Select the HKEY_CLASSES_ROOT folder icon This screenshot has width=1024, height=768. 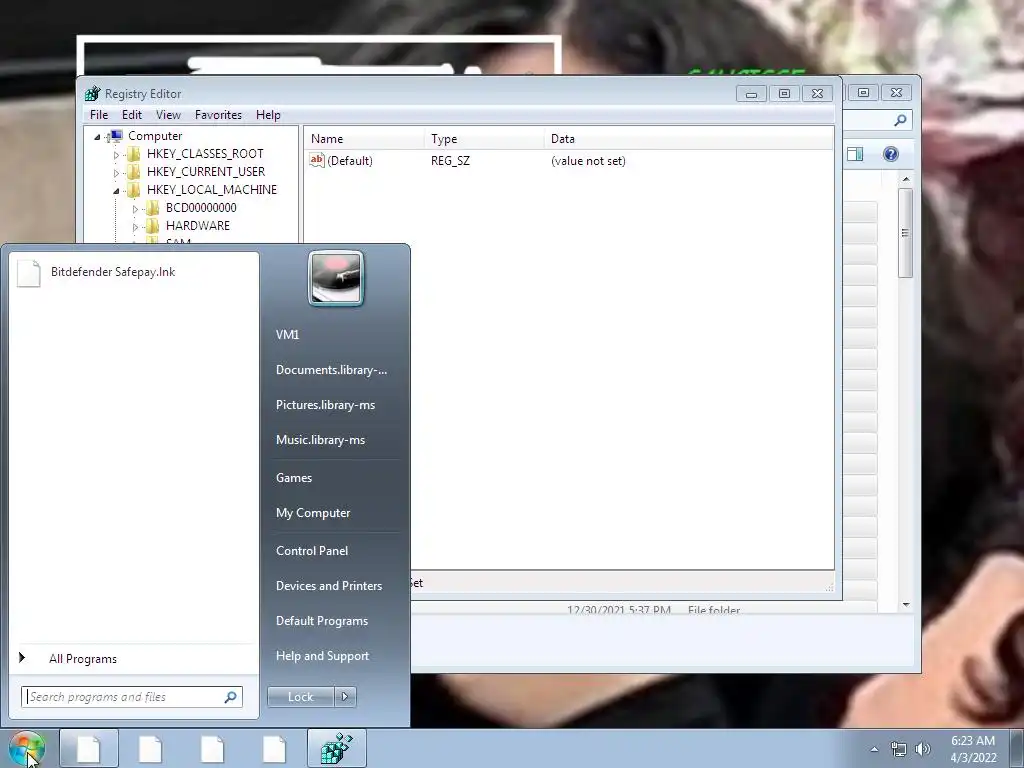point(134,154)
